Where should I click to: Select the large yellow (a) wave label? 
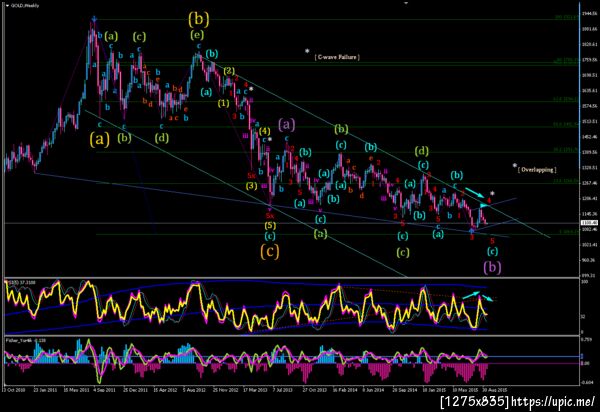[x=99, y=139]
